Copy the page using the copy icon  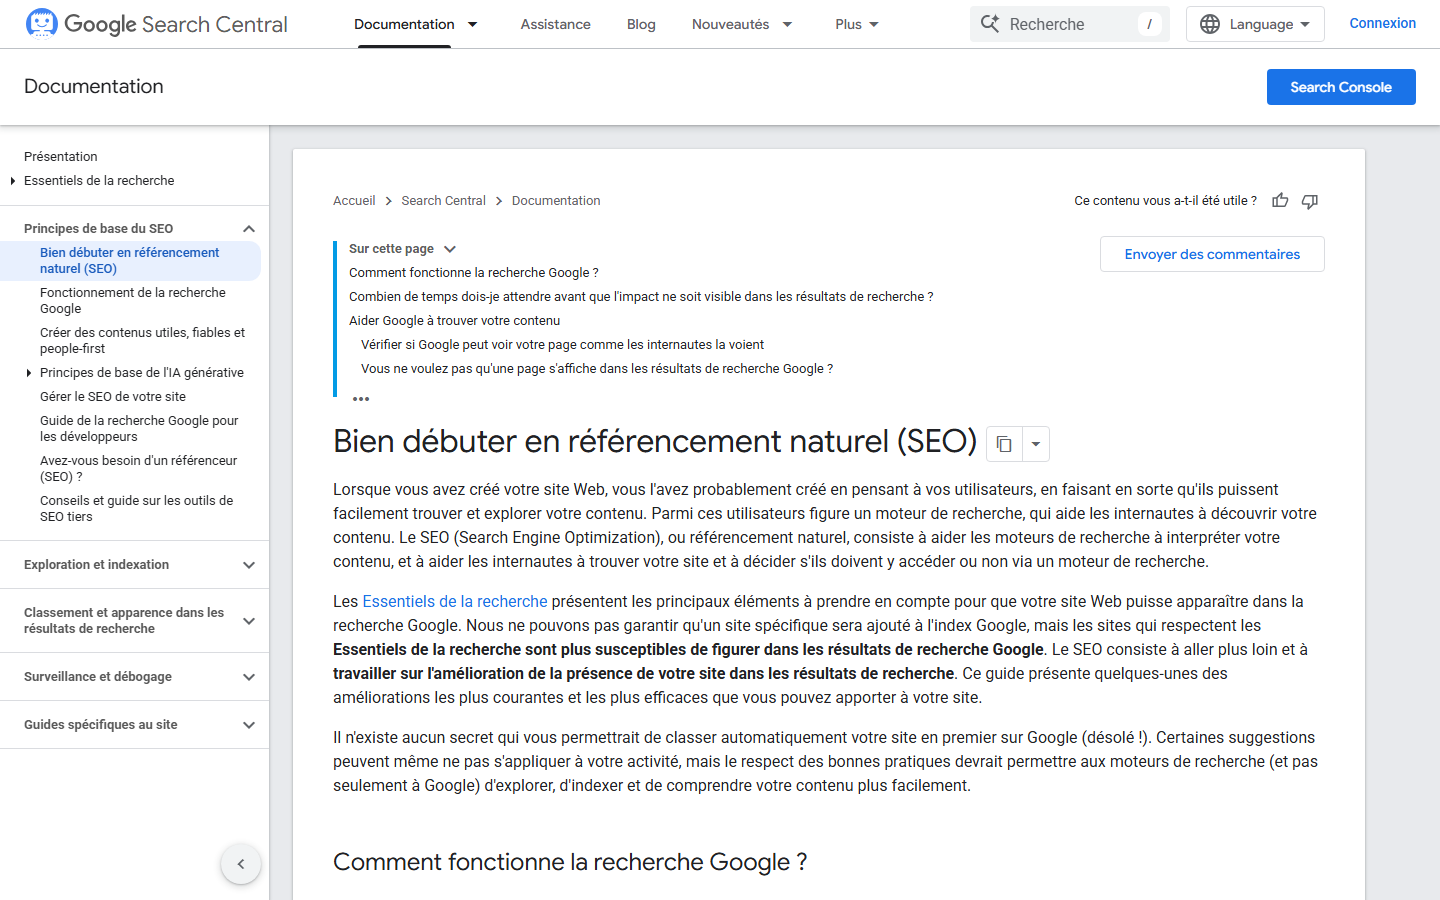tap(1004, 444)
